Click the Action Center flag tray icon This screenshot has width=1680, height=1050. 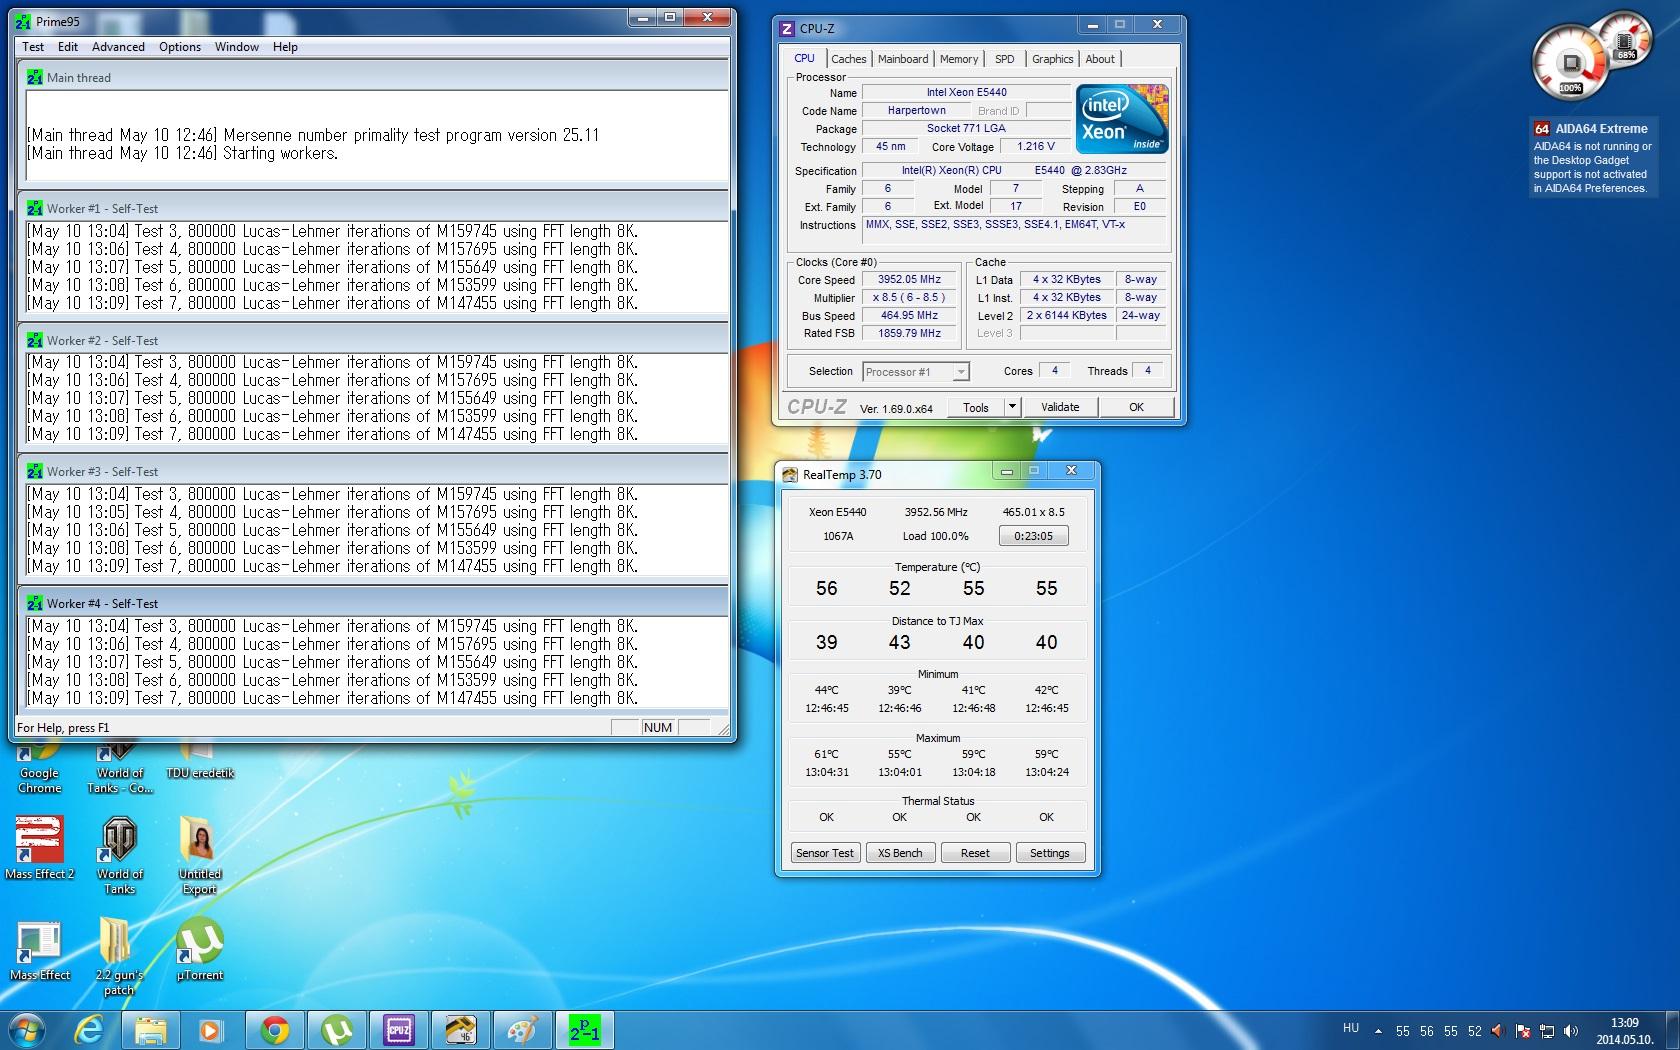(1523, 1031)
